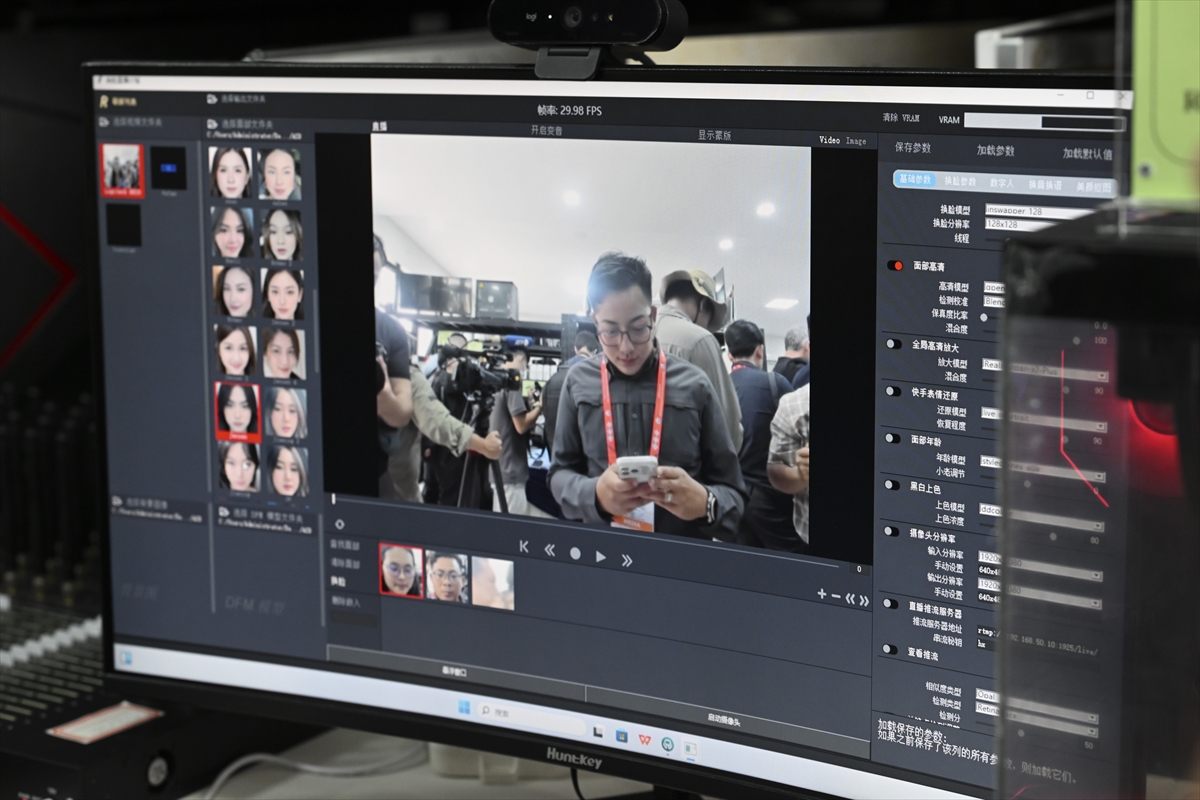1200x800 pixels.
Task: Click 查找面部 in the face list panel
Action: pyautogui.click(x=344, y=546)
